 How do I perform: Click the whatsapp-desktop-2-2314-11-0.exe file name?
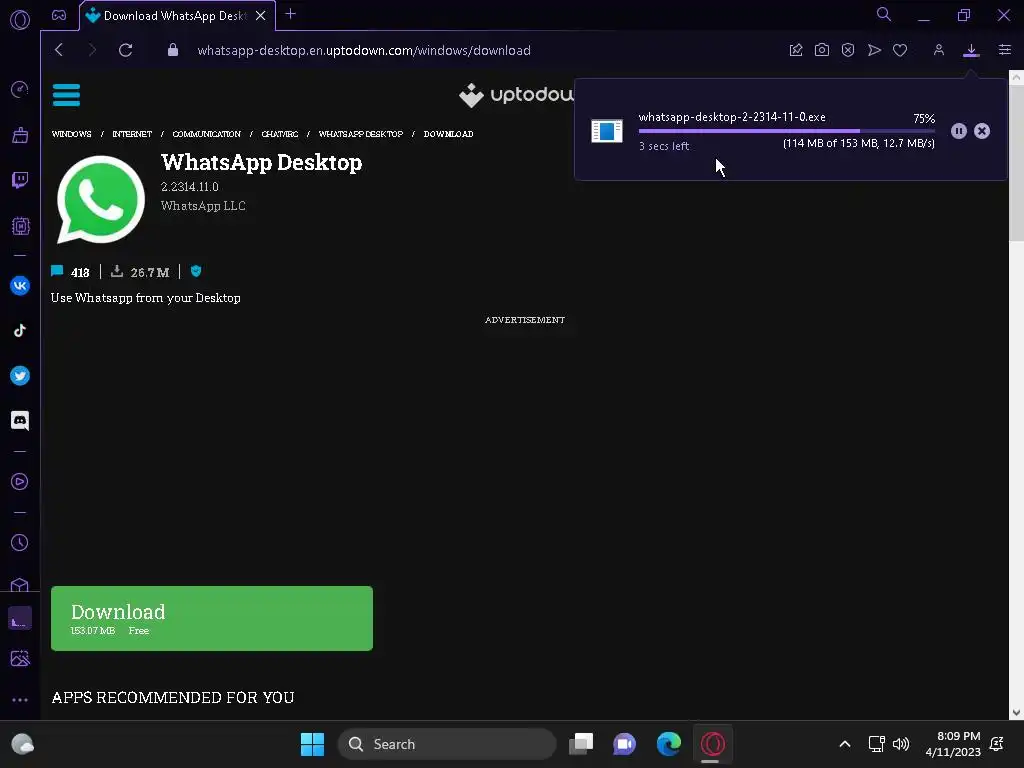[731, 117]
